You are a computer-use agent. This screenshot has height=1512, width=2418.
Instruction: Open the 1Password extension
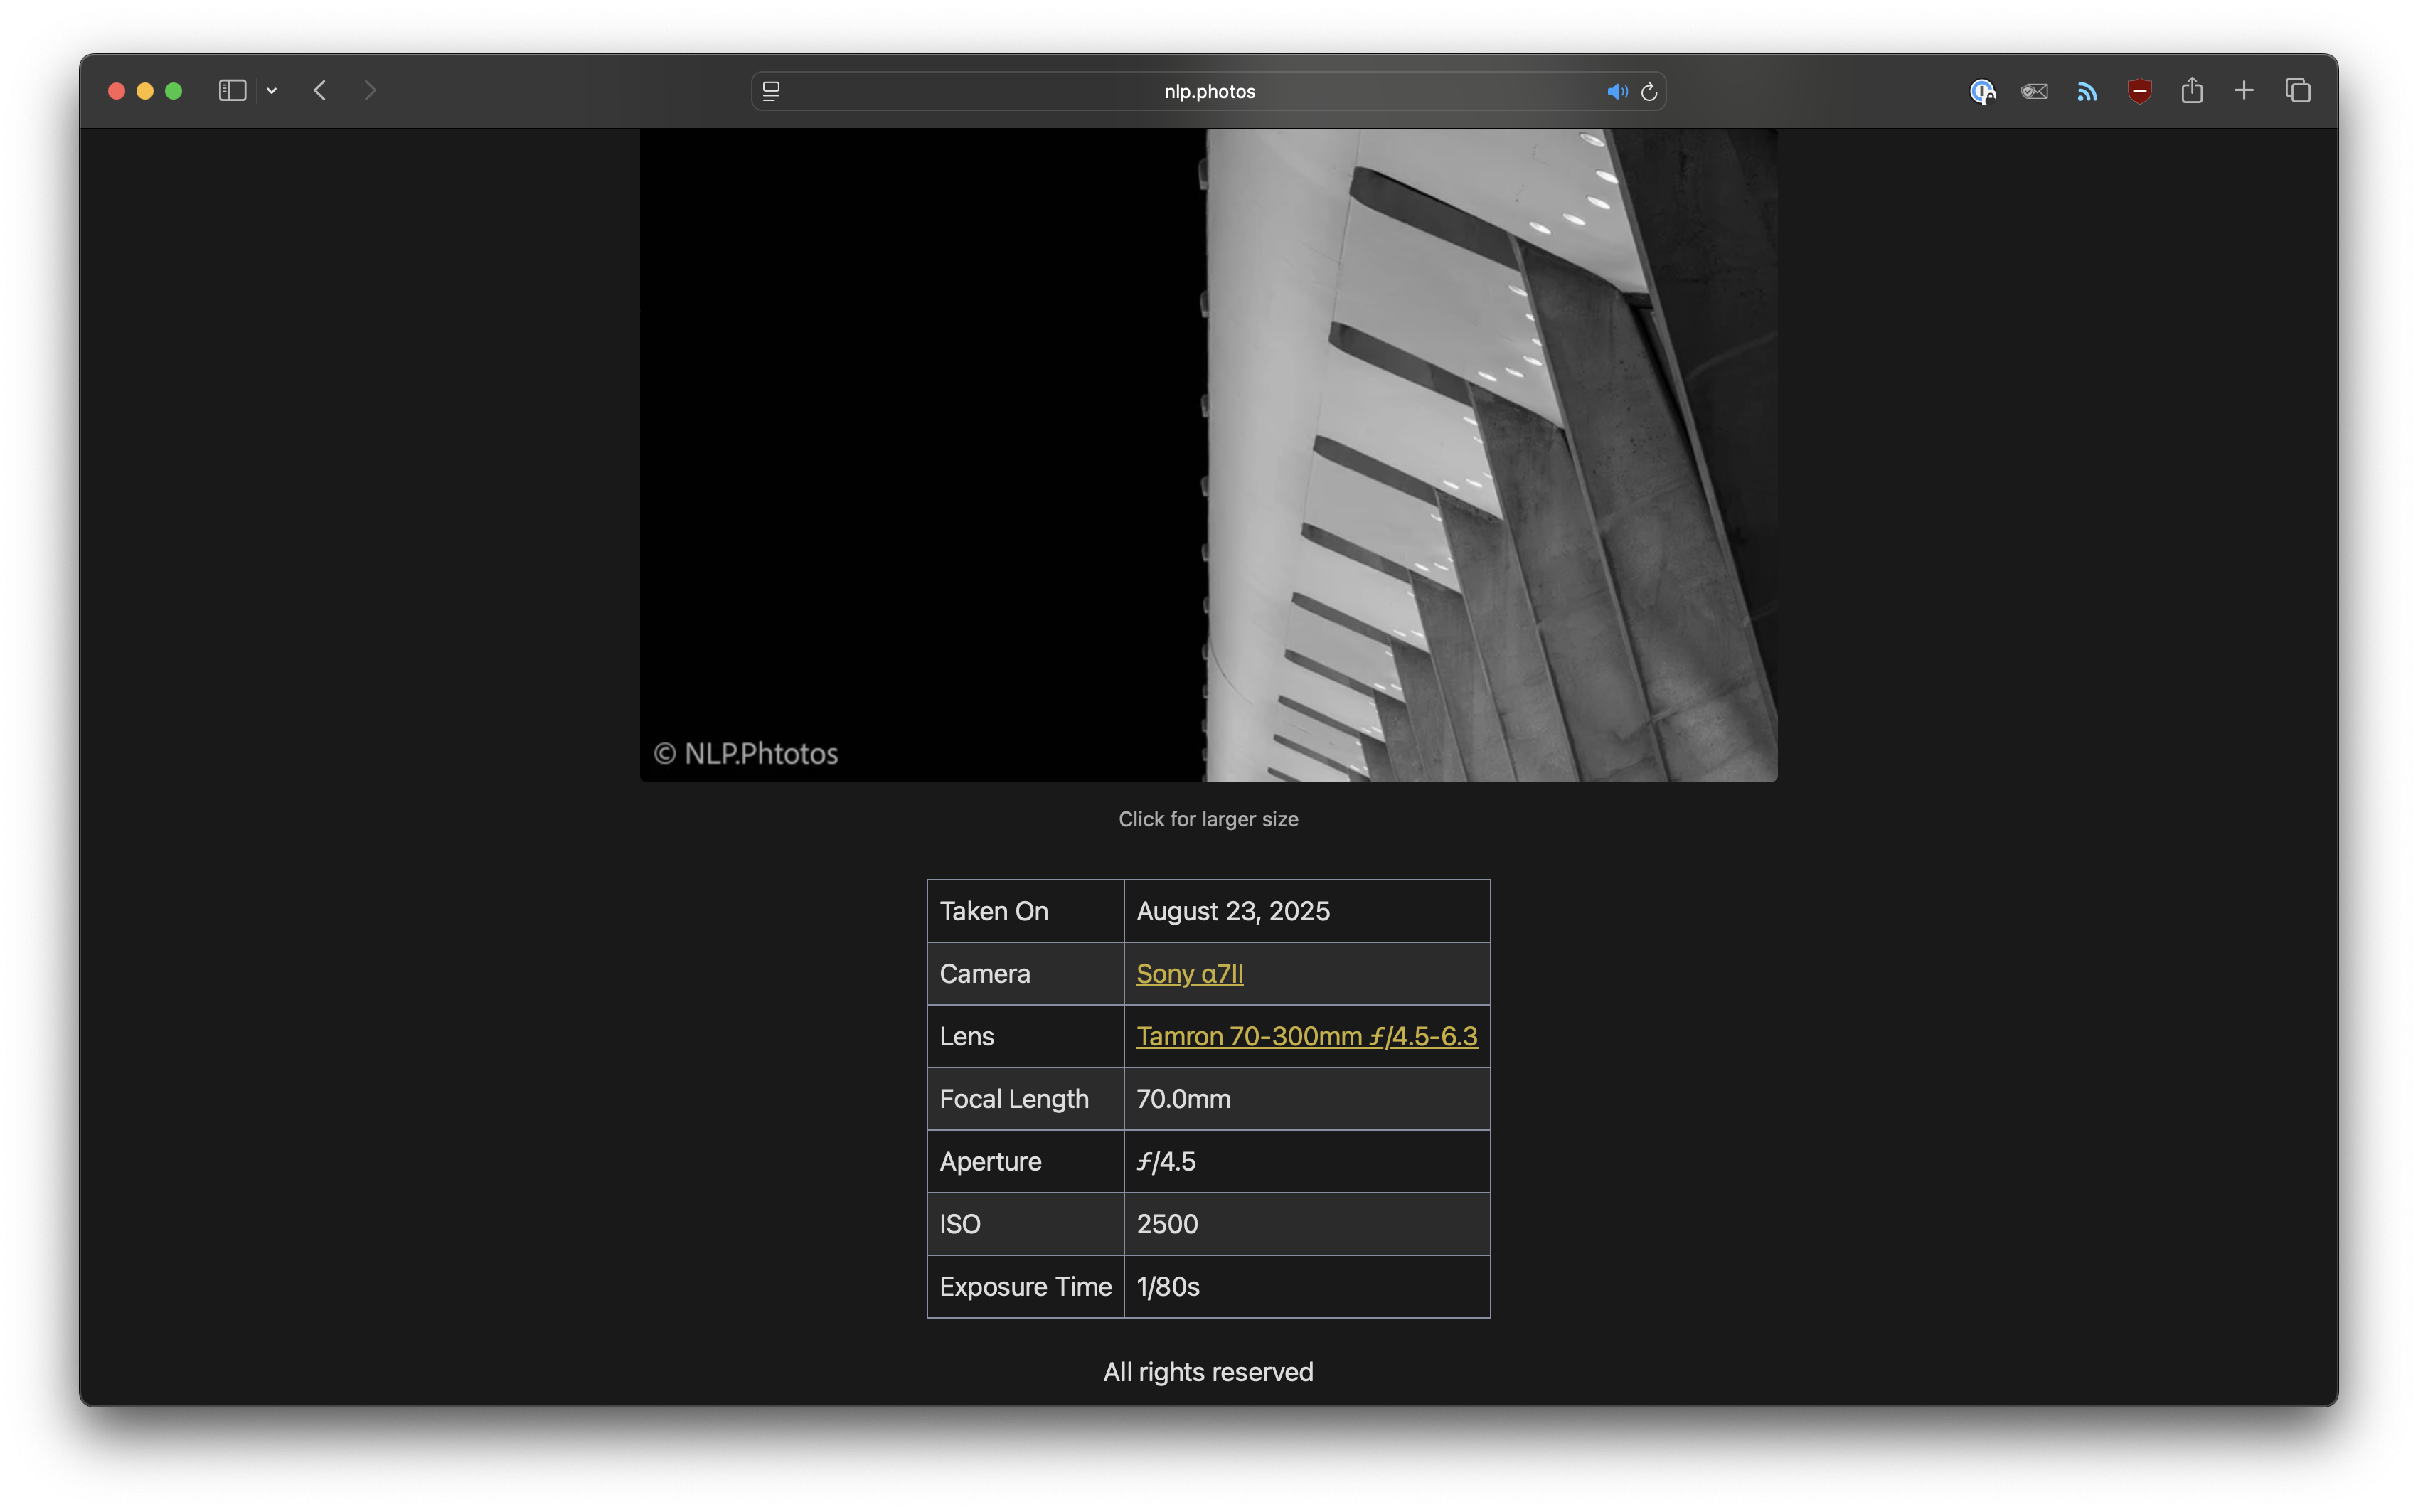point(1982,91)
